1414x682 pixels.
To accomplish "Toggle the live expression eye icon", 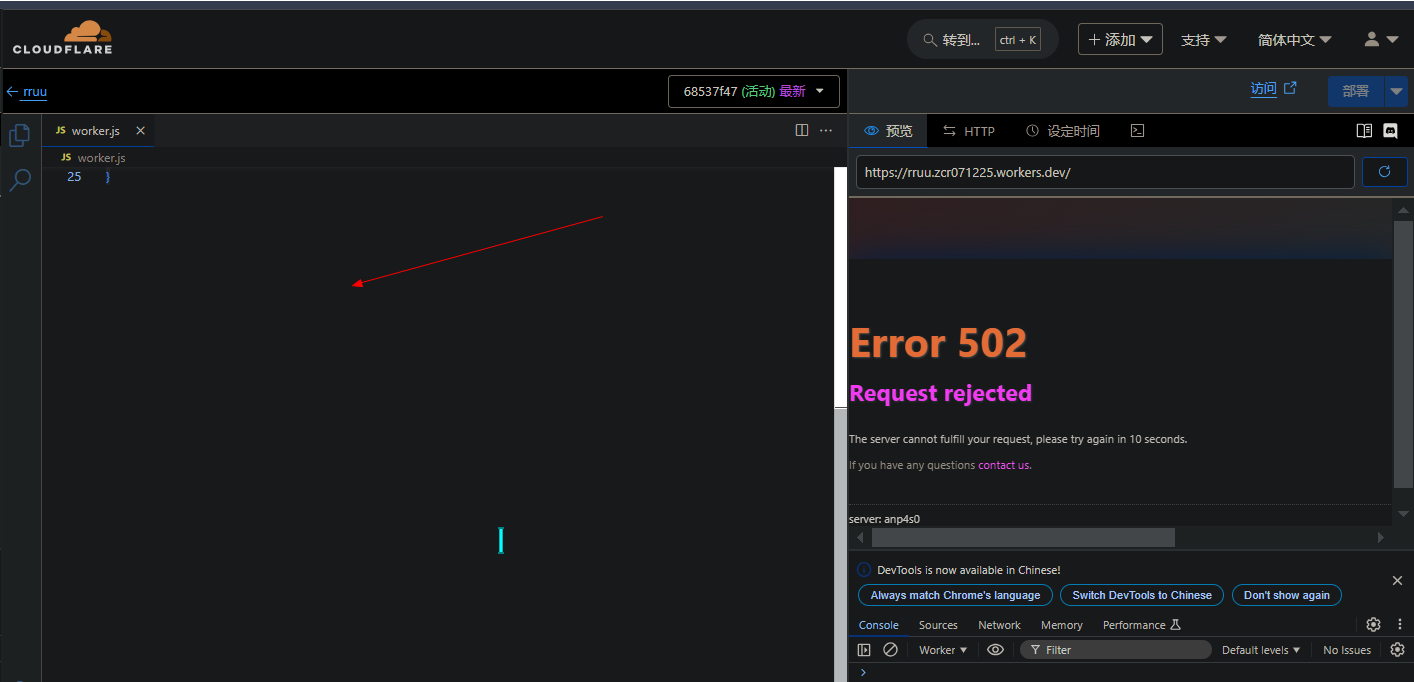I will [x=995, y=650].
